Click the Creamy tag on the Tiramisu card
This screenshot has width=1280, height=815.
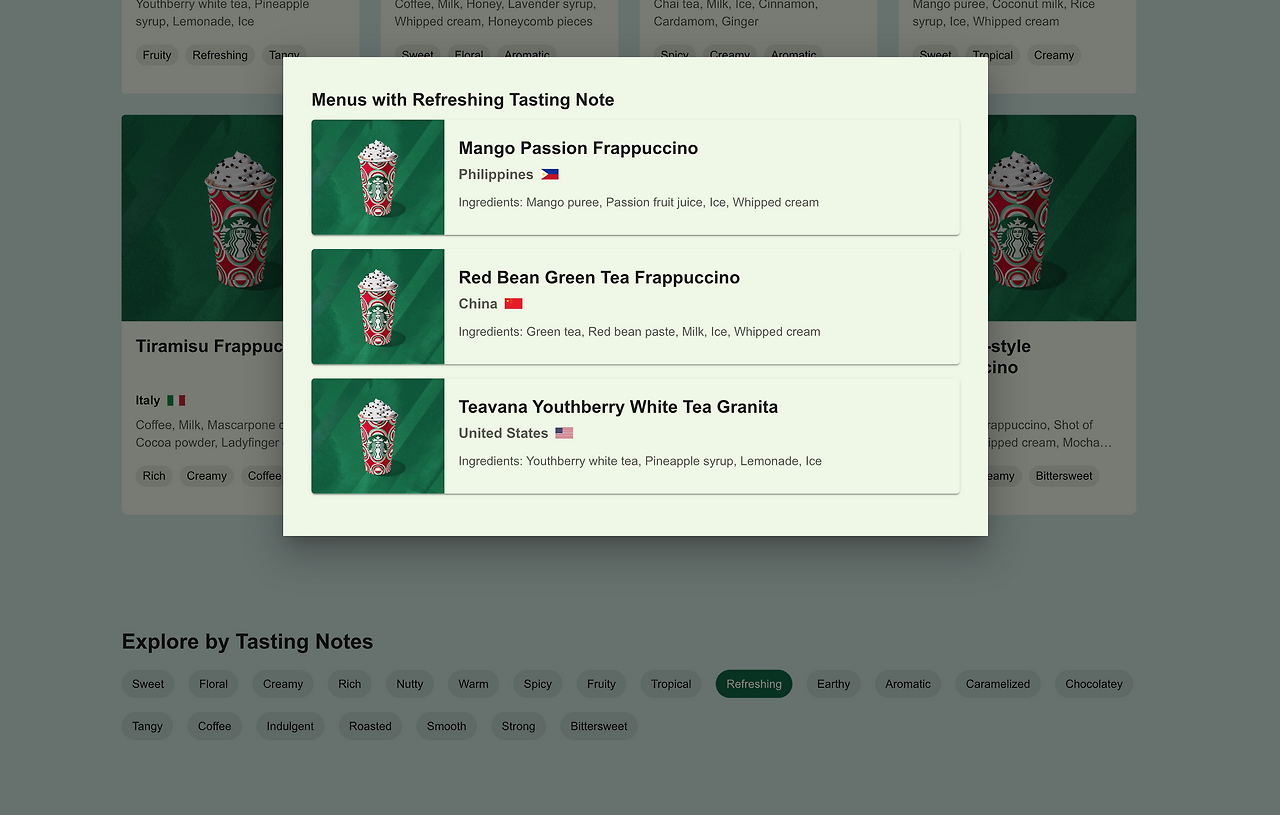(x=207, y=476)
